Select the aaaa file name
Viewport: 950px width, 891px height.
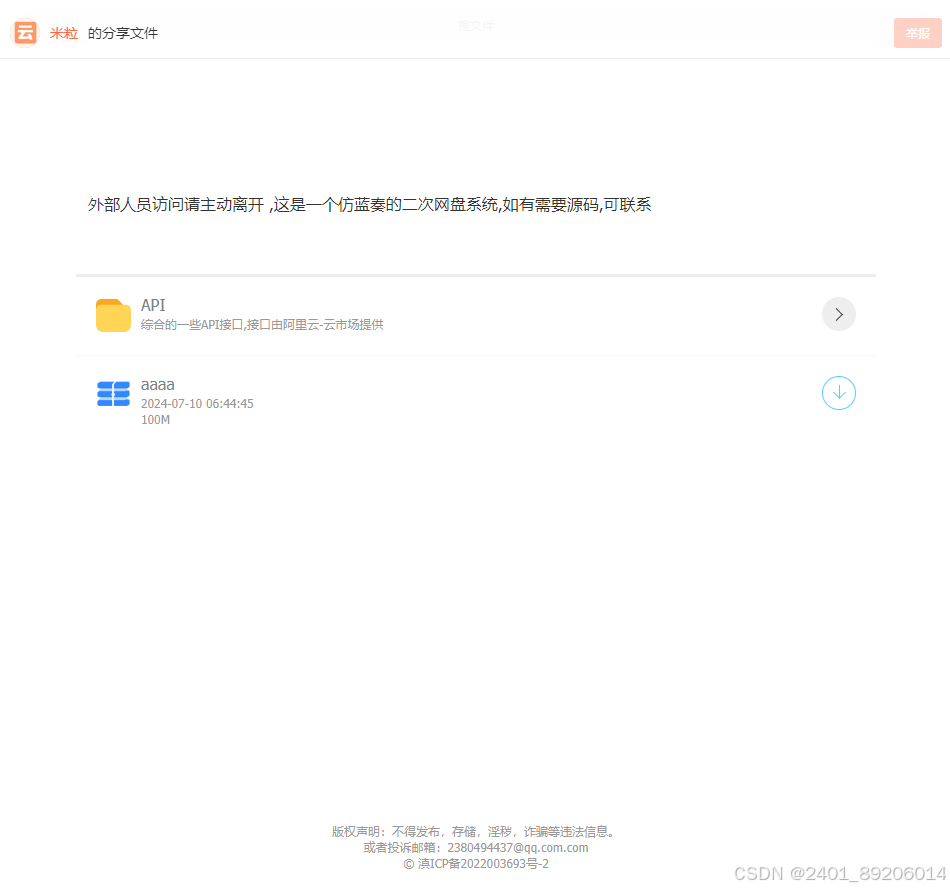coord(158,385)
